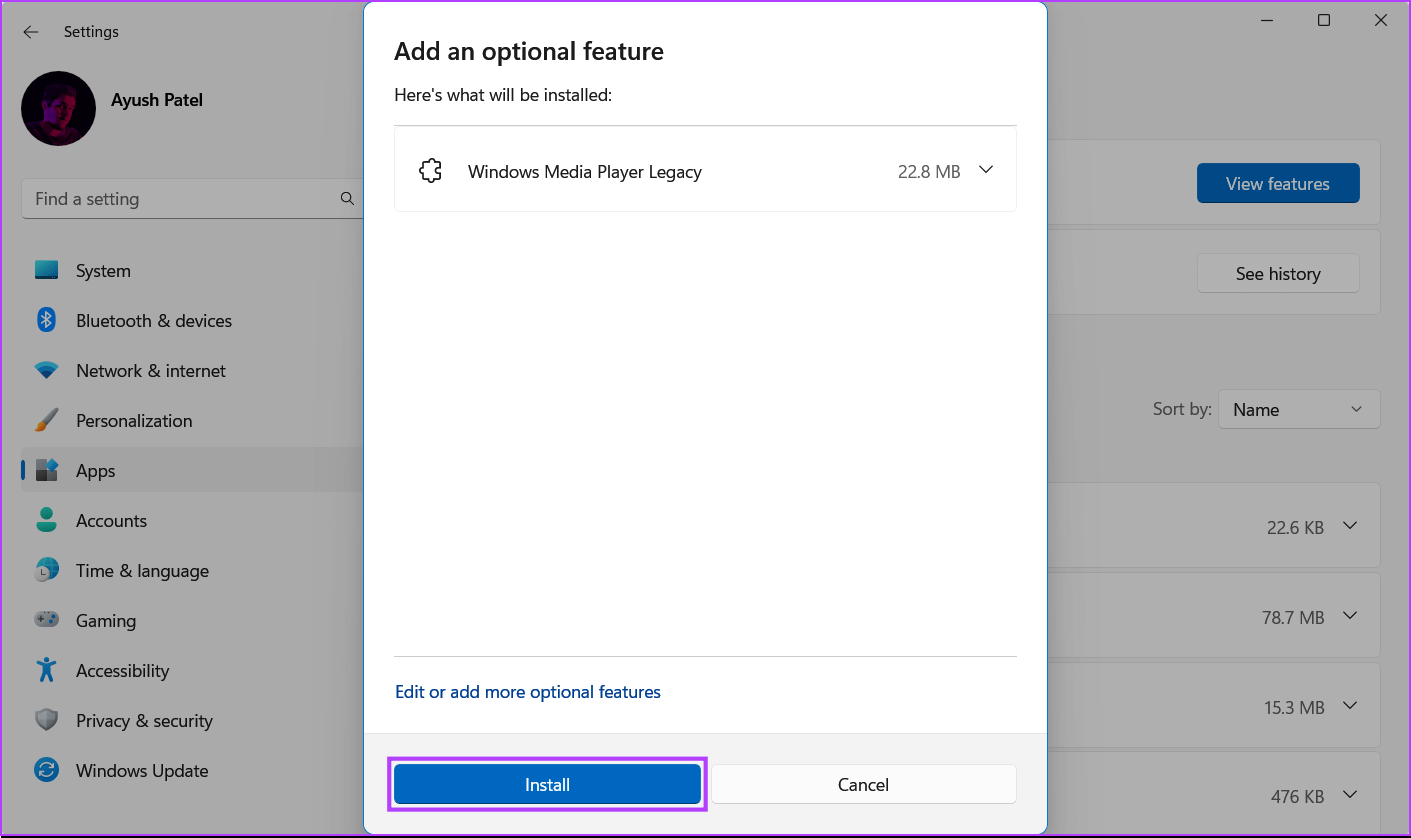Screen dimensions: 1411x838
Task: Open the System settings icon
Action: (46, 271)
